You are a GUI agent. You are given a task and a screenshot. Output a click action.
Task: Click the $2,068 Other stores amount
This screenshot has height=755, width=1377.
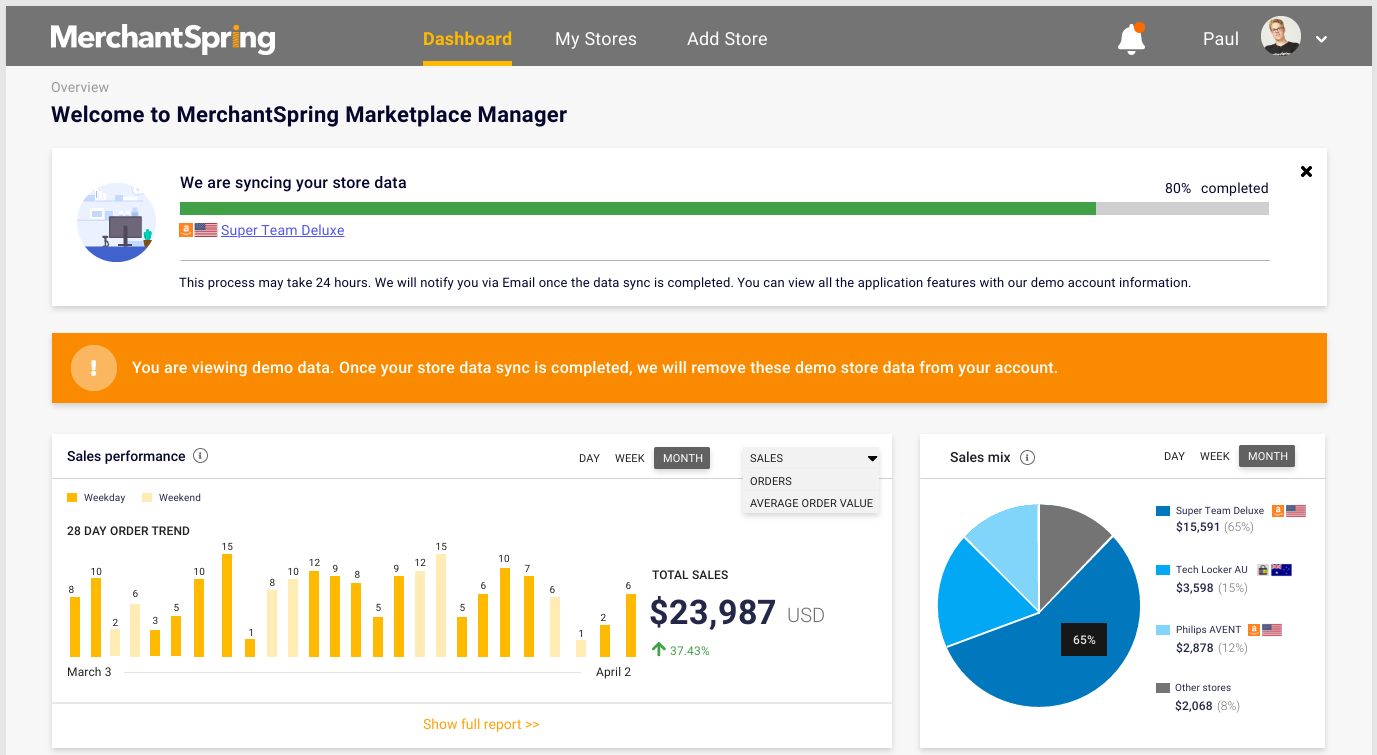click(x=1194, y=705)
